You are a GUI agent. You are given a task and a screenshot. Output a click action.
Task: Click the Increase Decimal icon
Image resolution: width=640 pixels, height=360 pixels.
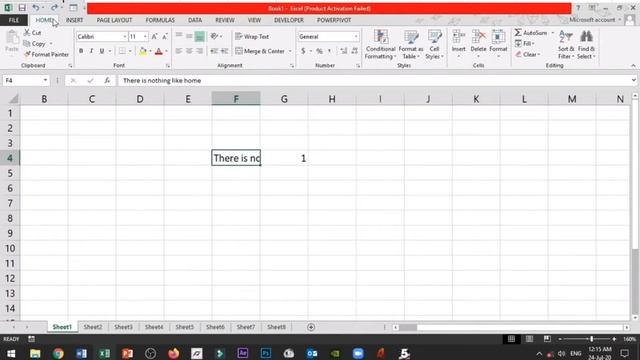click(344, 51)
